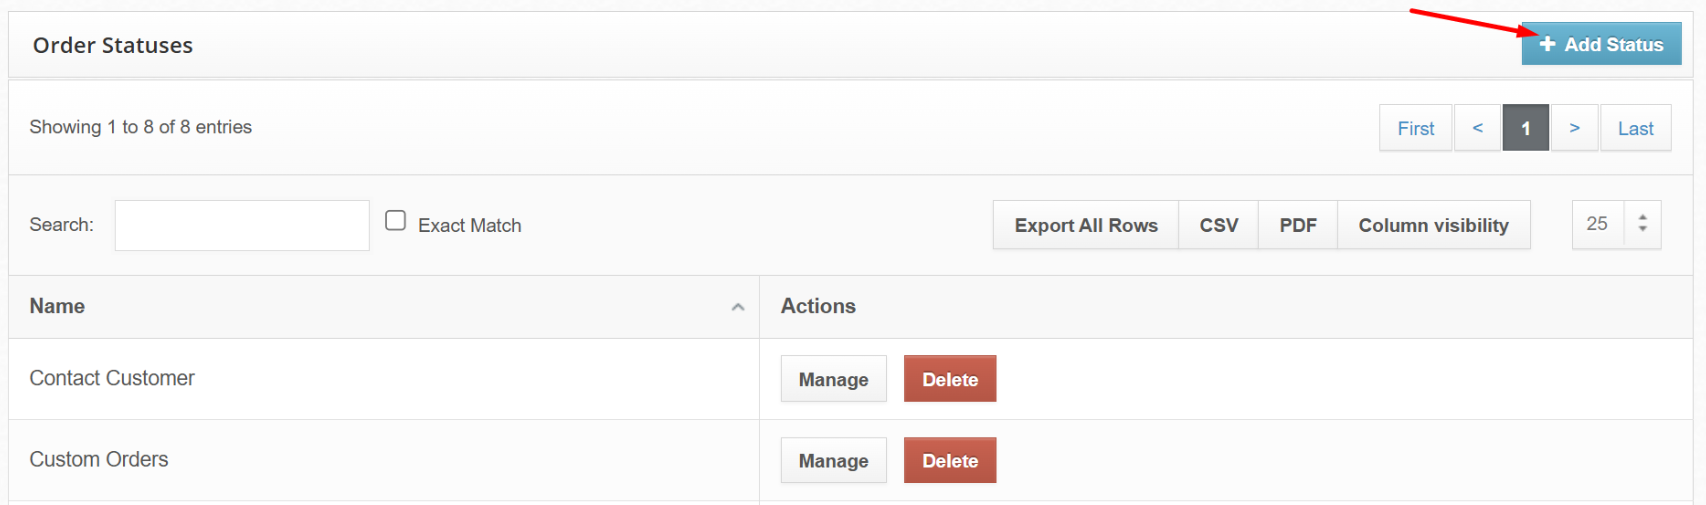Image resolution: width=1706 pixels, height=505 pixels.
Task: Open the Column visibility dropdown
Action: click(1433, 225)
